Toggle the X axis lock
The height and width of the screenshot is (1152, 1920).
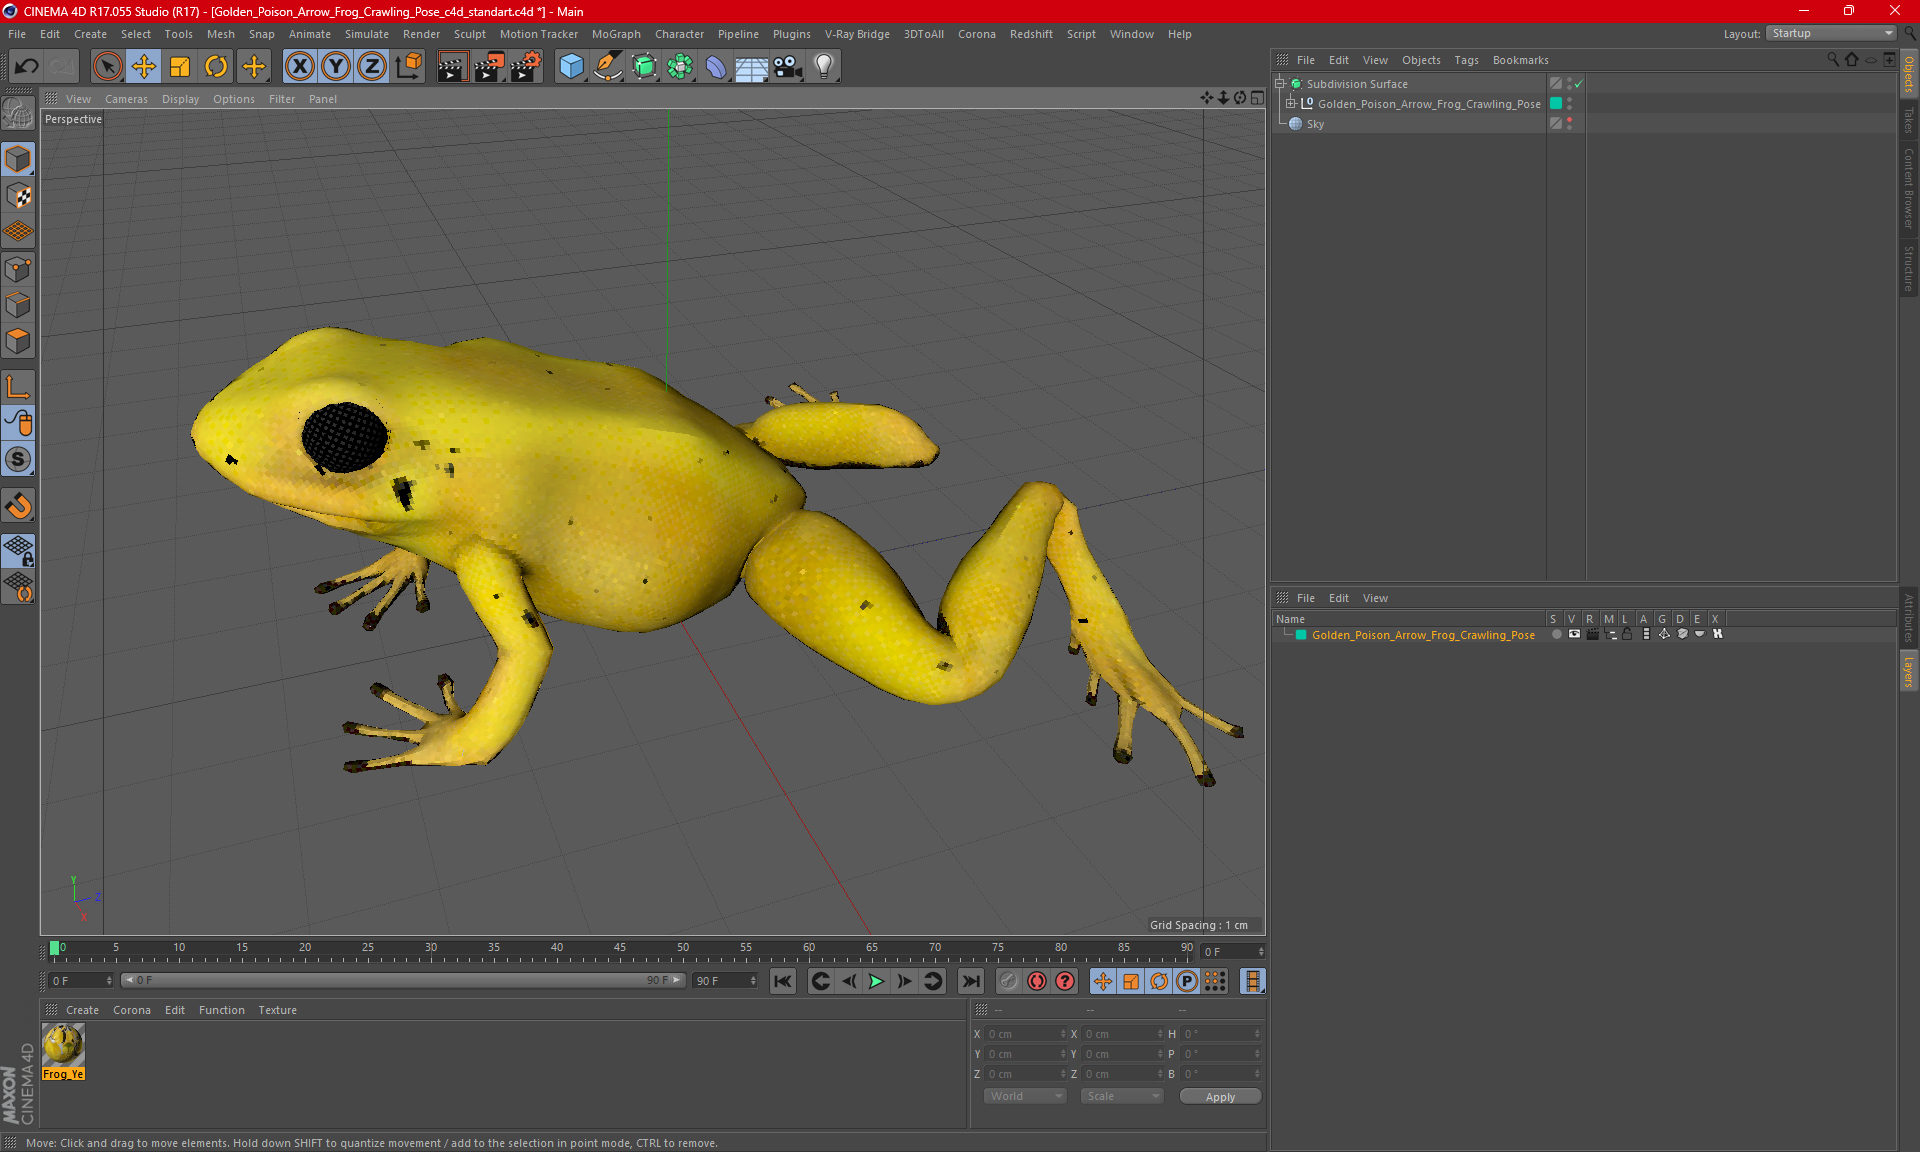[299, 67]
